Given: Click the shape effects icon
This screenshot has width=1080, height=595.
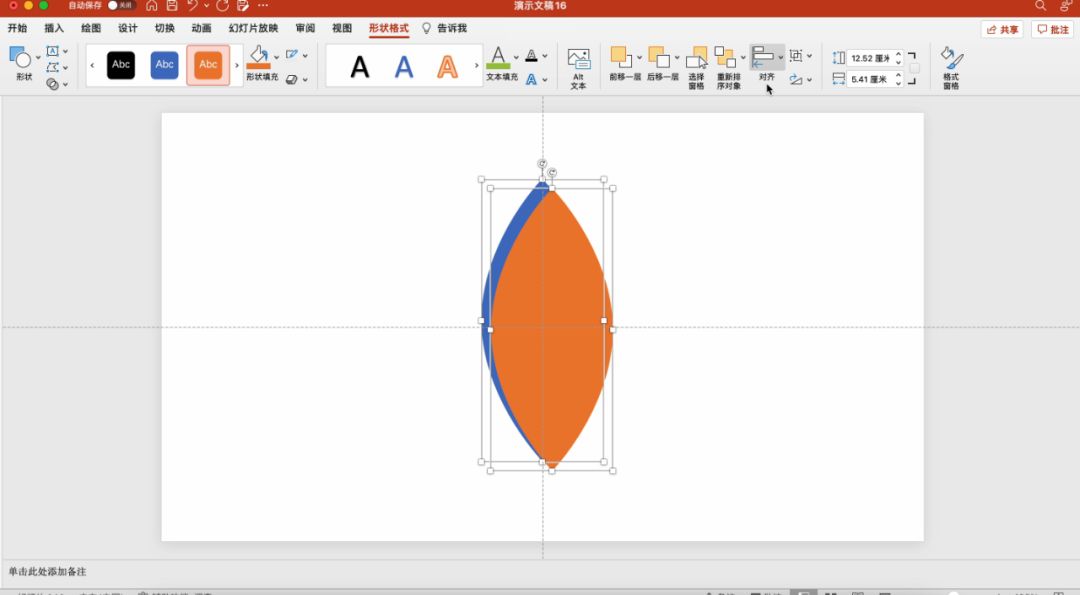Looking at the screenshot, I should 292,79.
